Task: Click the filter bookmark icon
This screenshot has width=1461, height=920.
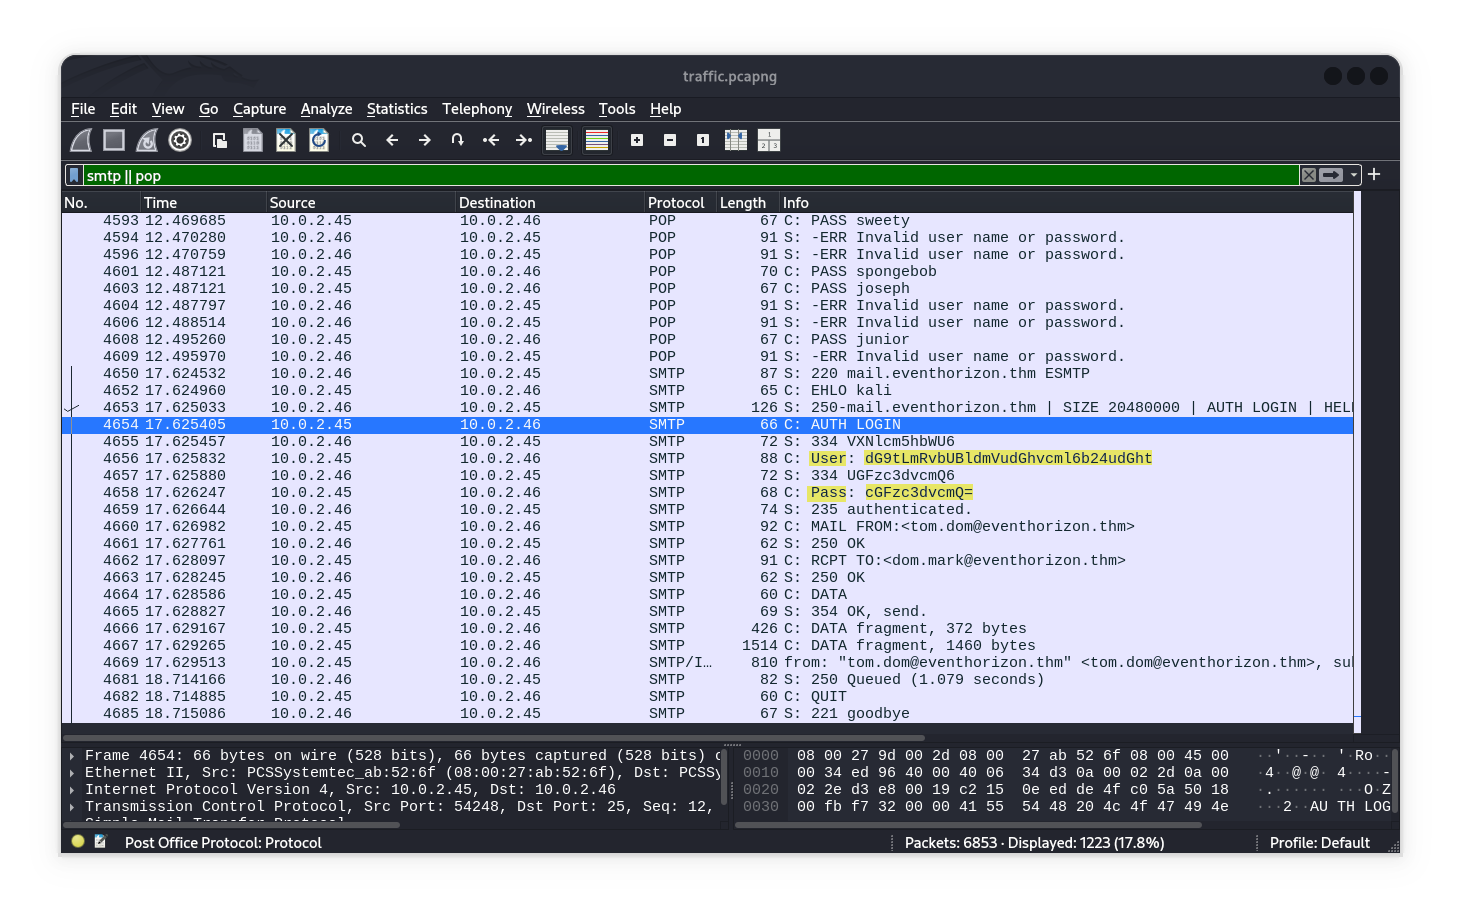Action: click(x=74, y=175)
